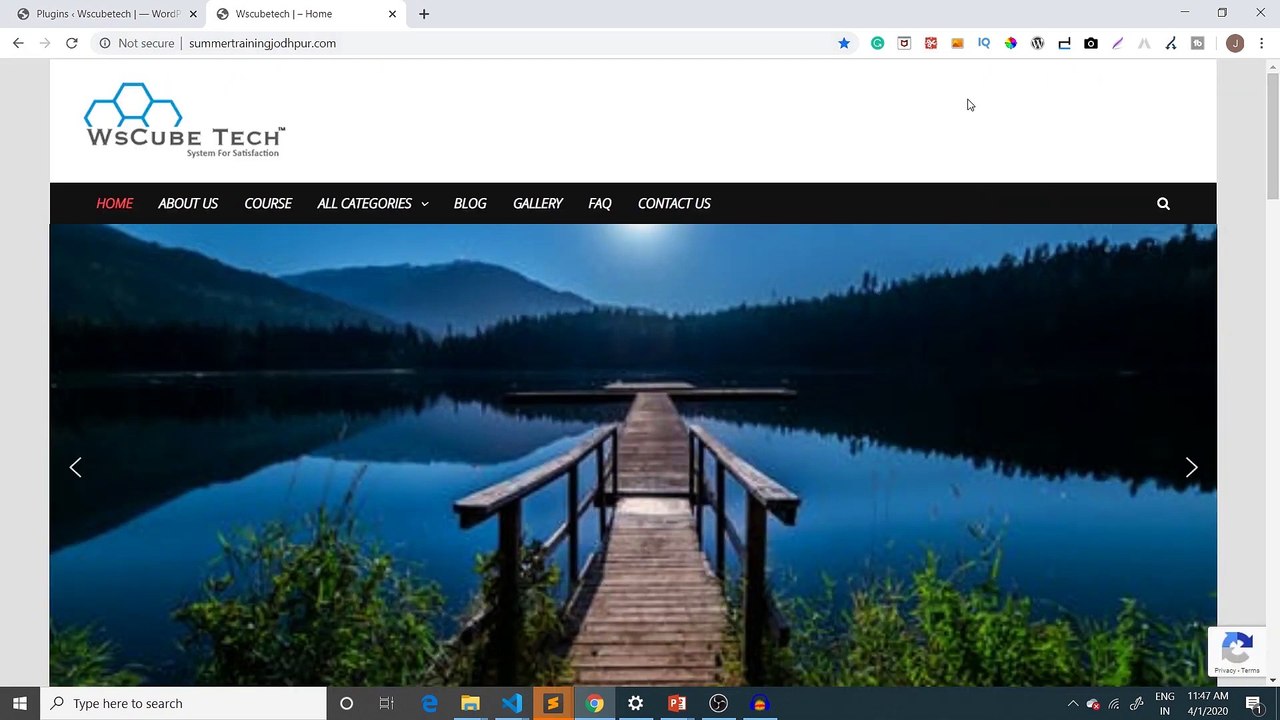This screenshot has width=1280, height=720.
Task: Click the bookmark star in address bar
Action: [844, 43]
